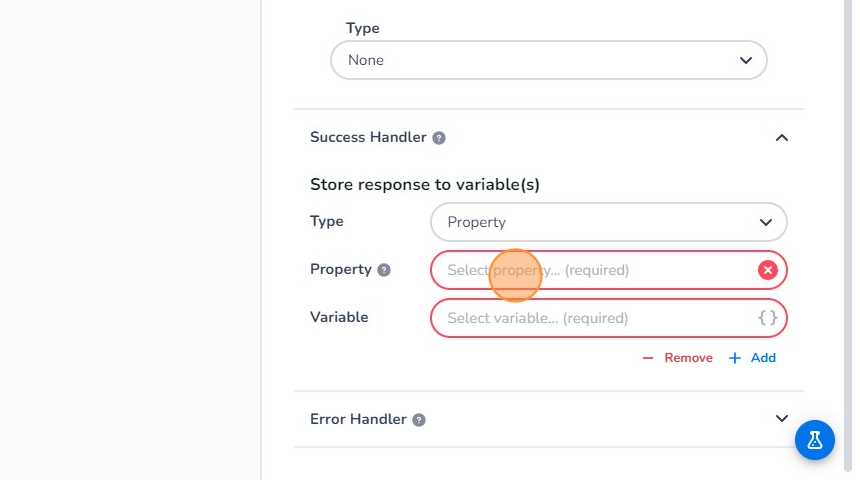This screenshot has height=480, width=860.
Task: Click the Add link
Action: [763, 358]
